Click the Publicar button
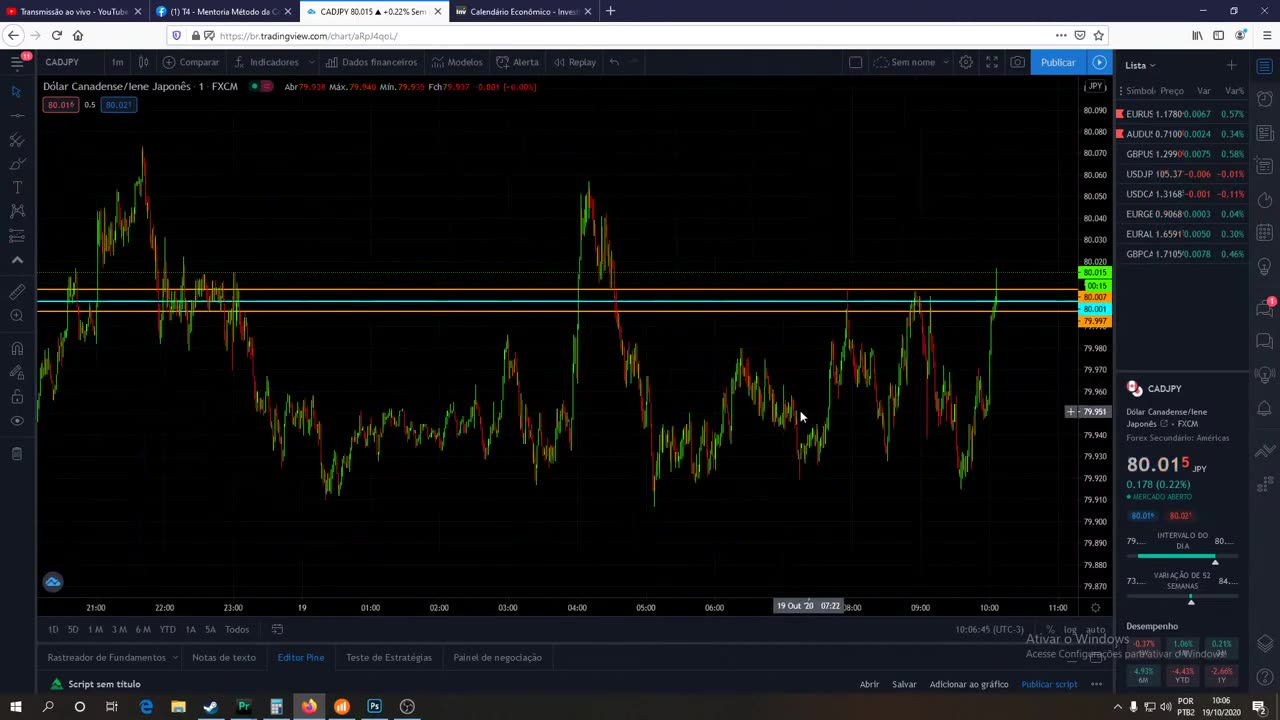 (x=1058, y=62)
